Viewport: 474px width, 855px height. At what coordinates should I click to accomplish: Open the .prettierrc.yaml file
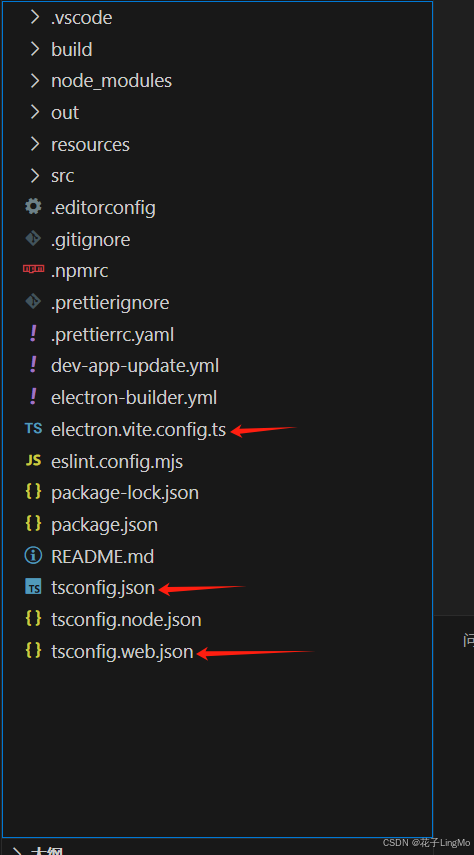pos(112,334)
